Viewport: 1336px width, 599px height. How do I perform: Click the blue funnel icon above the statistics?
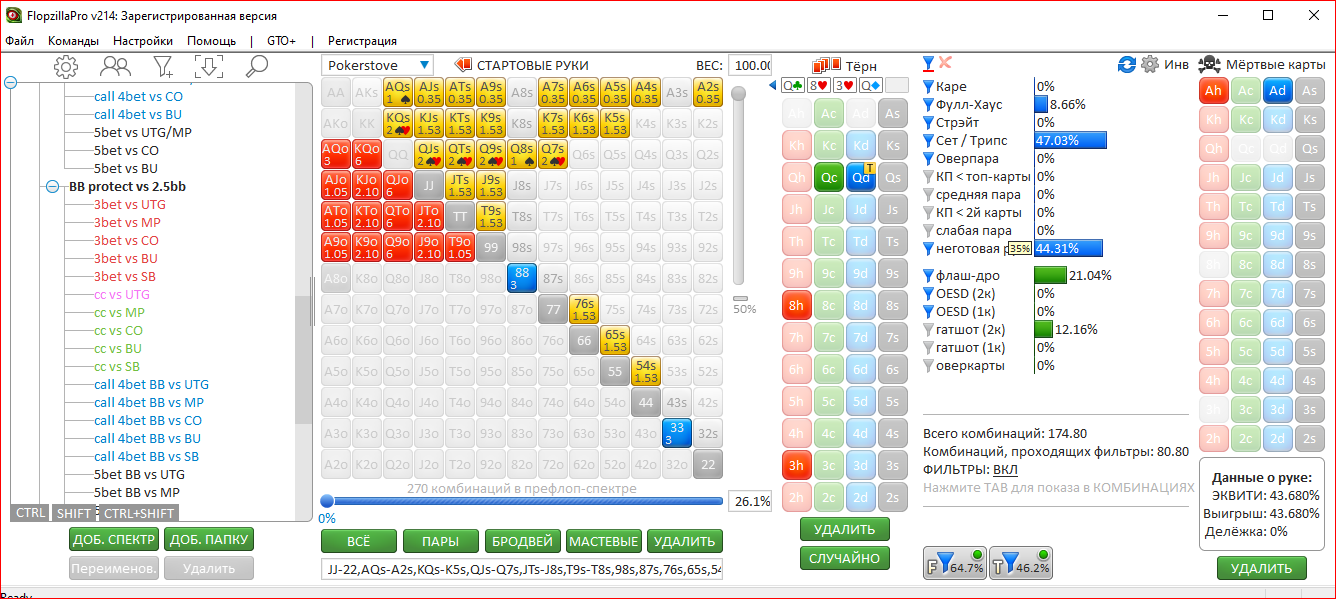pyautogui.click(x=928, y=64)
